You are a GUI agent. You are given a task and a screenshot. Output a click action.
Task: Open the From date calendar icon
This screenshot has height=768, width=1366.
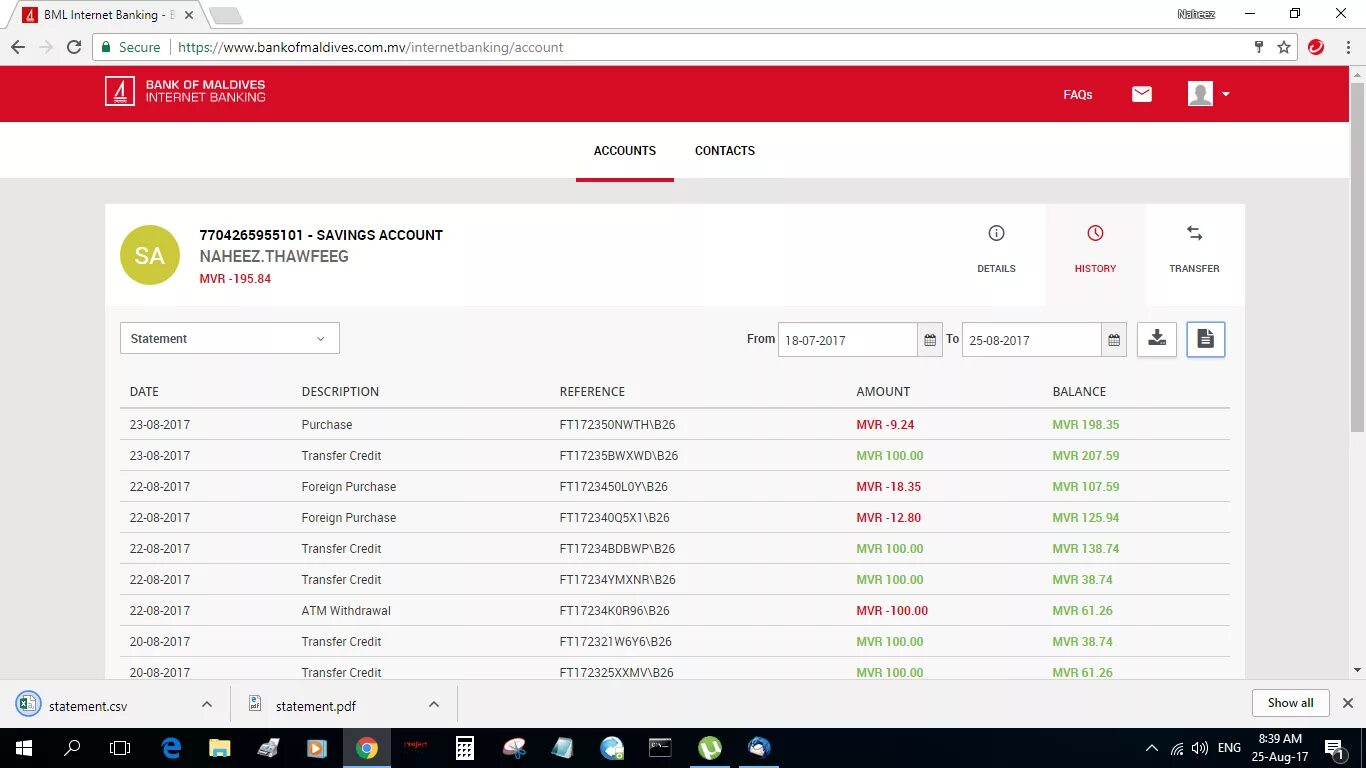coord(930,340)
